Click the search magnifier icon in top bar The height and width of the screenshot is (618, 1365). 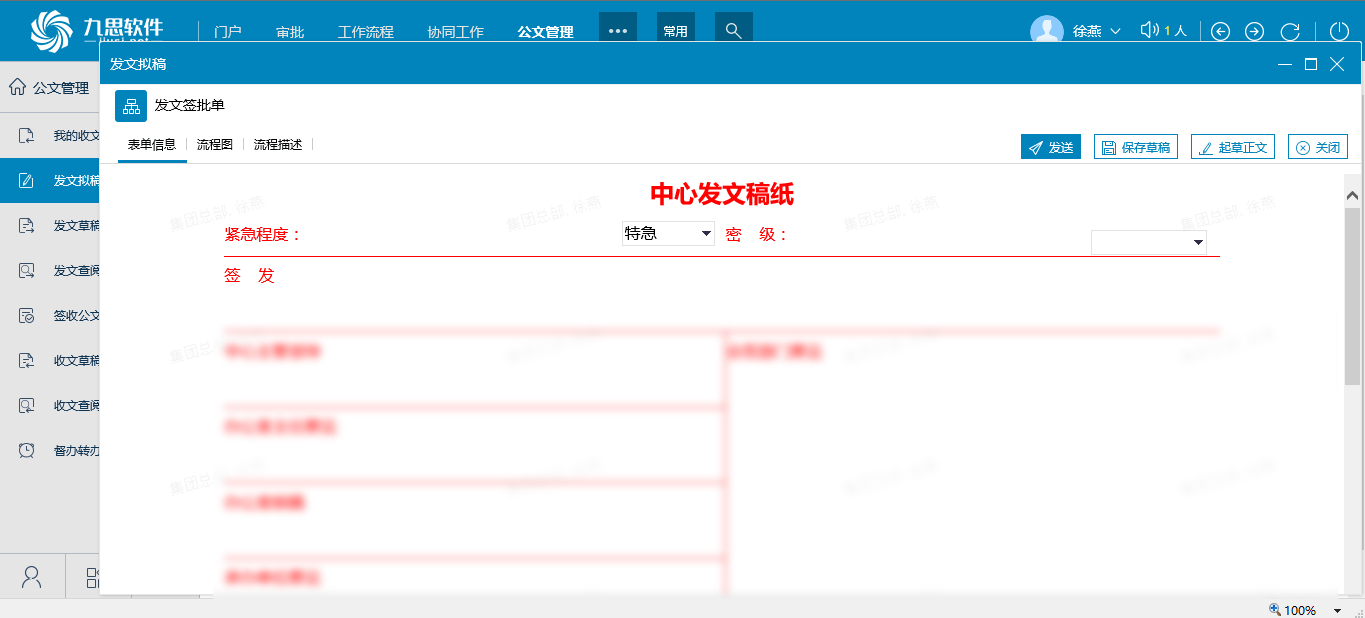(733, 31)
